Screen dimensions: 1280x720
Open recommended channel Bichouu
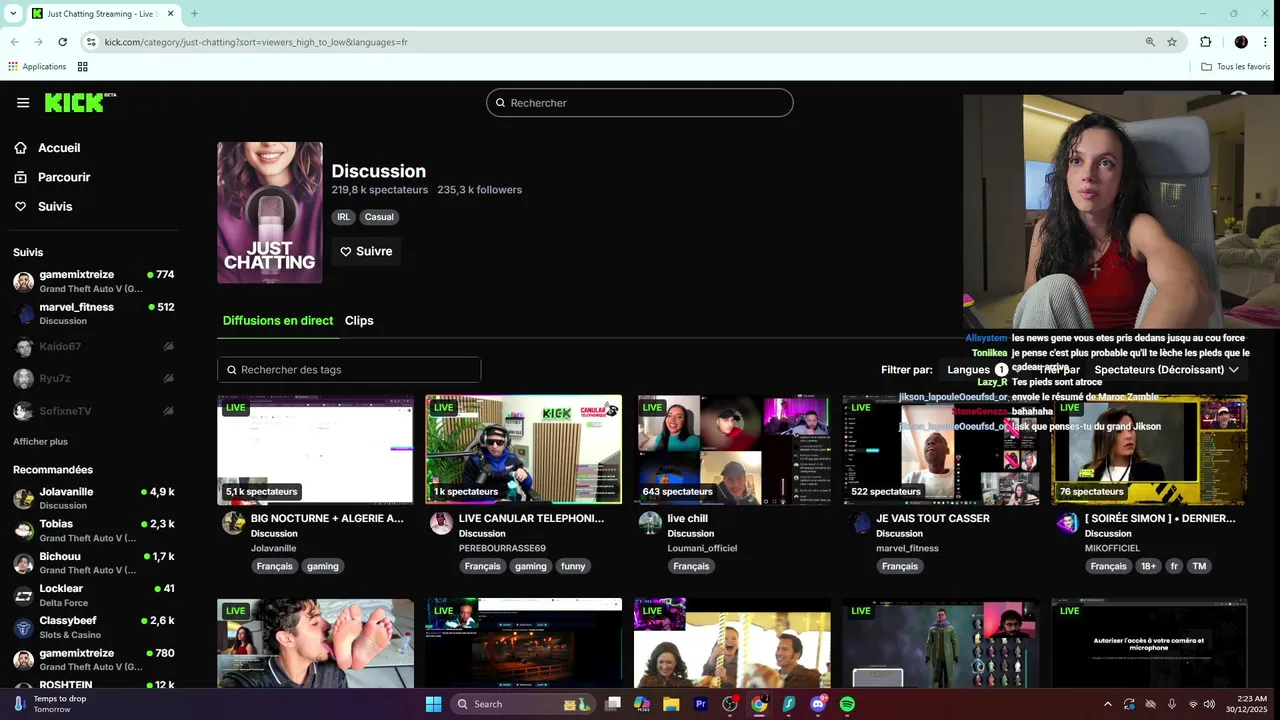[x=94, y=562]
